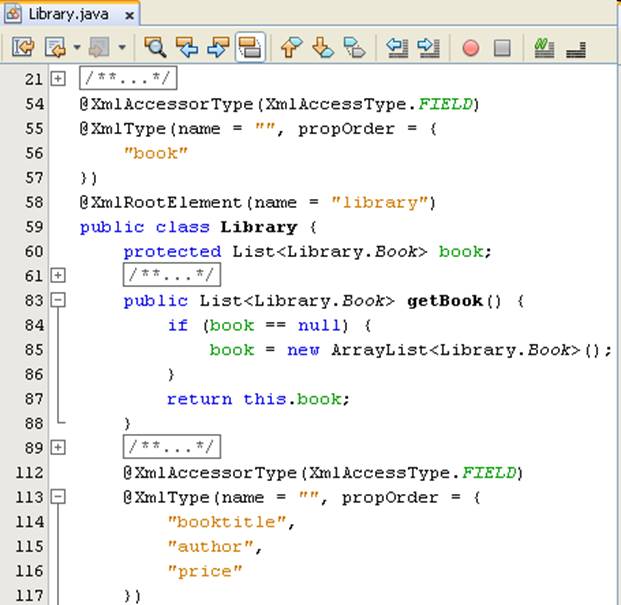The width and height of the screenshot is (621, 605).
Task: Click the protected keyword on line 60
Action: pos(172,252)
